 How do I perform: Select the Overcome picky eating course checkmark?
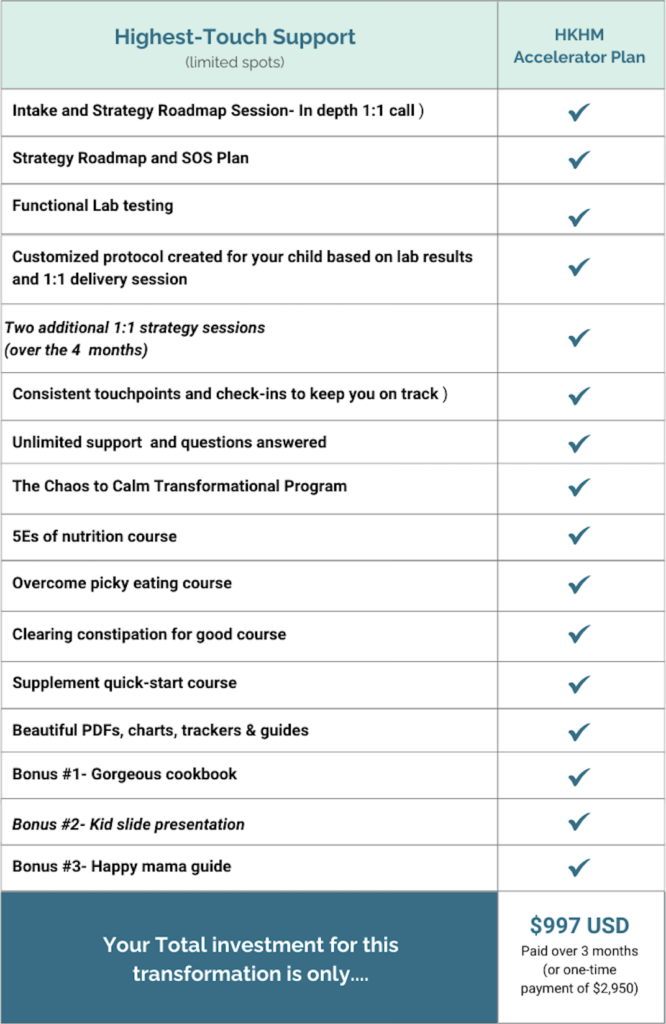pos(579,584)
